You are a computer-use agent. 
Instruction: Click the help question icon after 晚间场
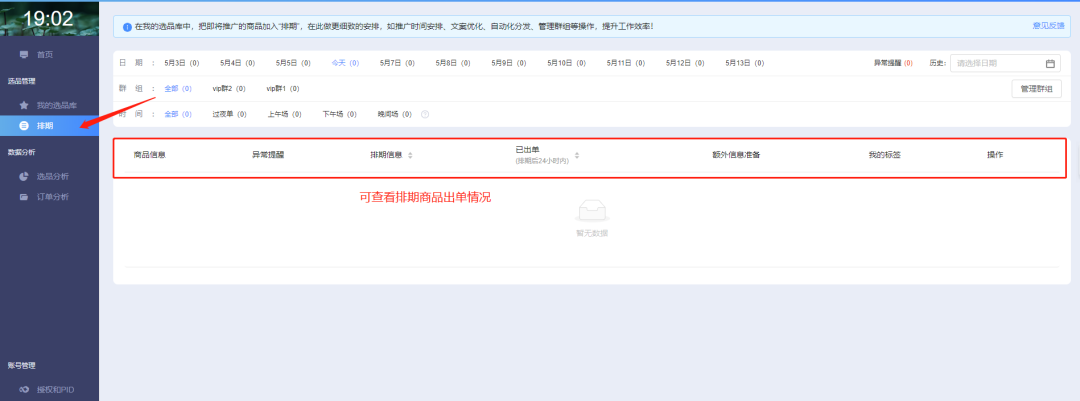pyautogui.click(x=425, y=114)
